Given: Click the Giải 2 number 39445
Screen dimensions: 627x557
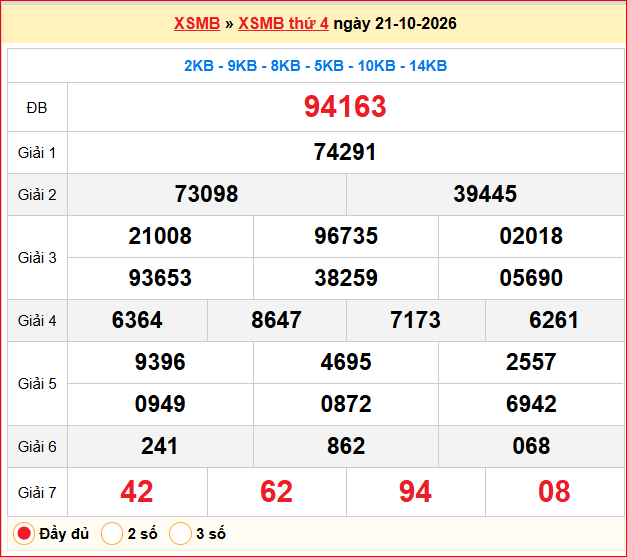Looking at the screenshot, I should click(x=485, y=194).
